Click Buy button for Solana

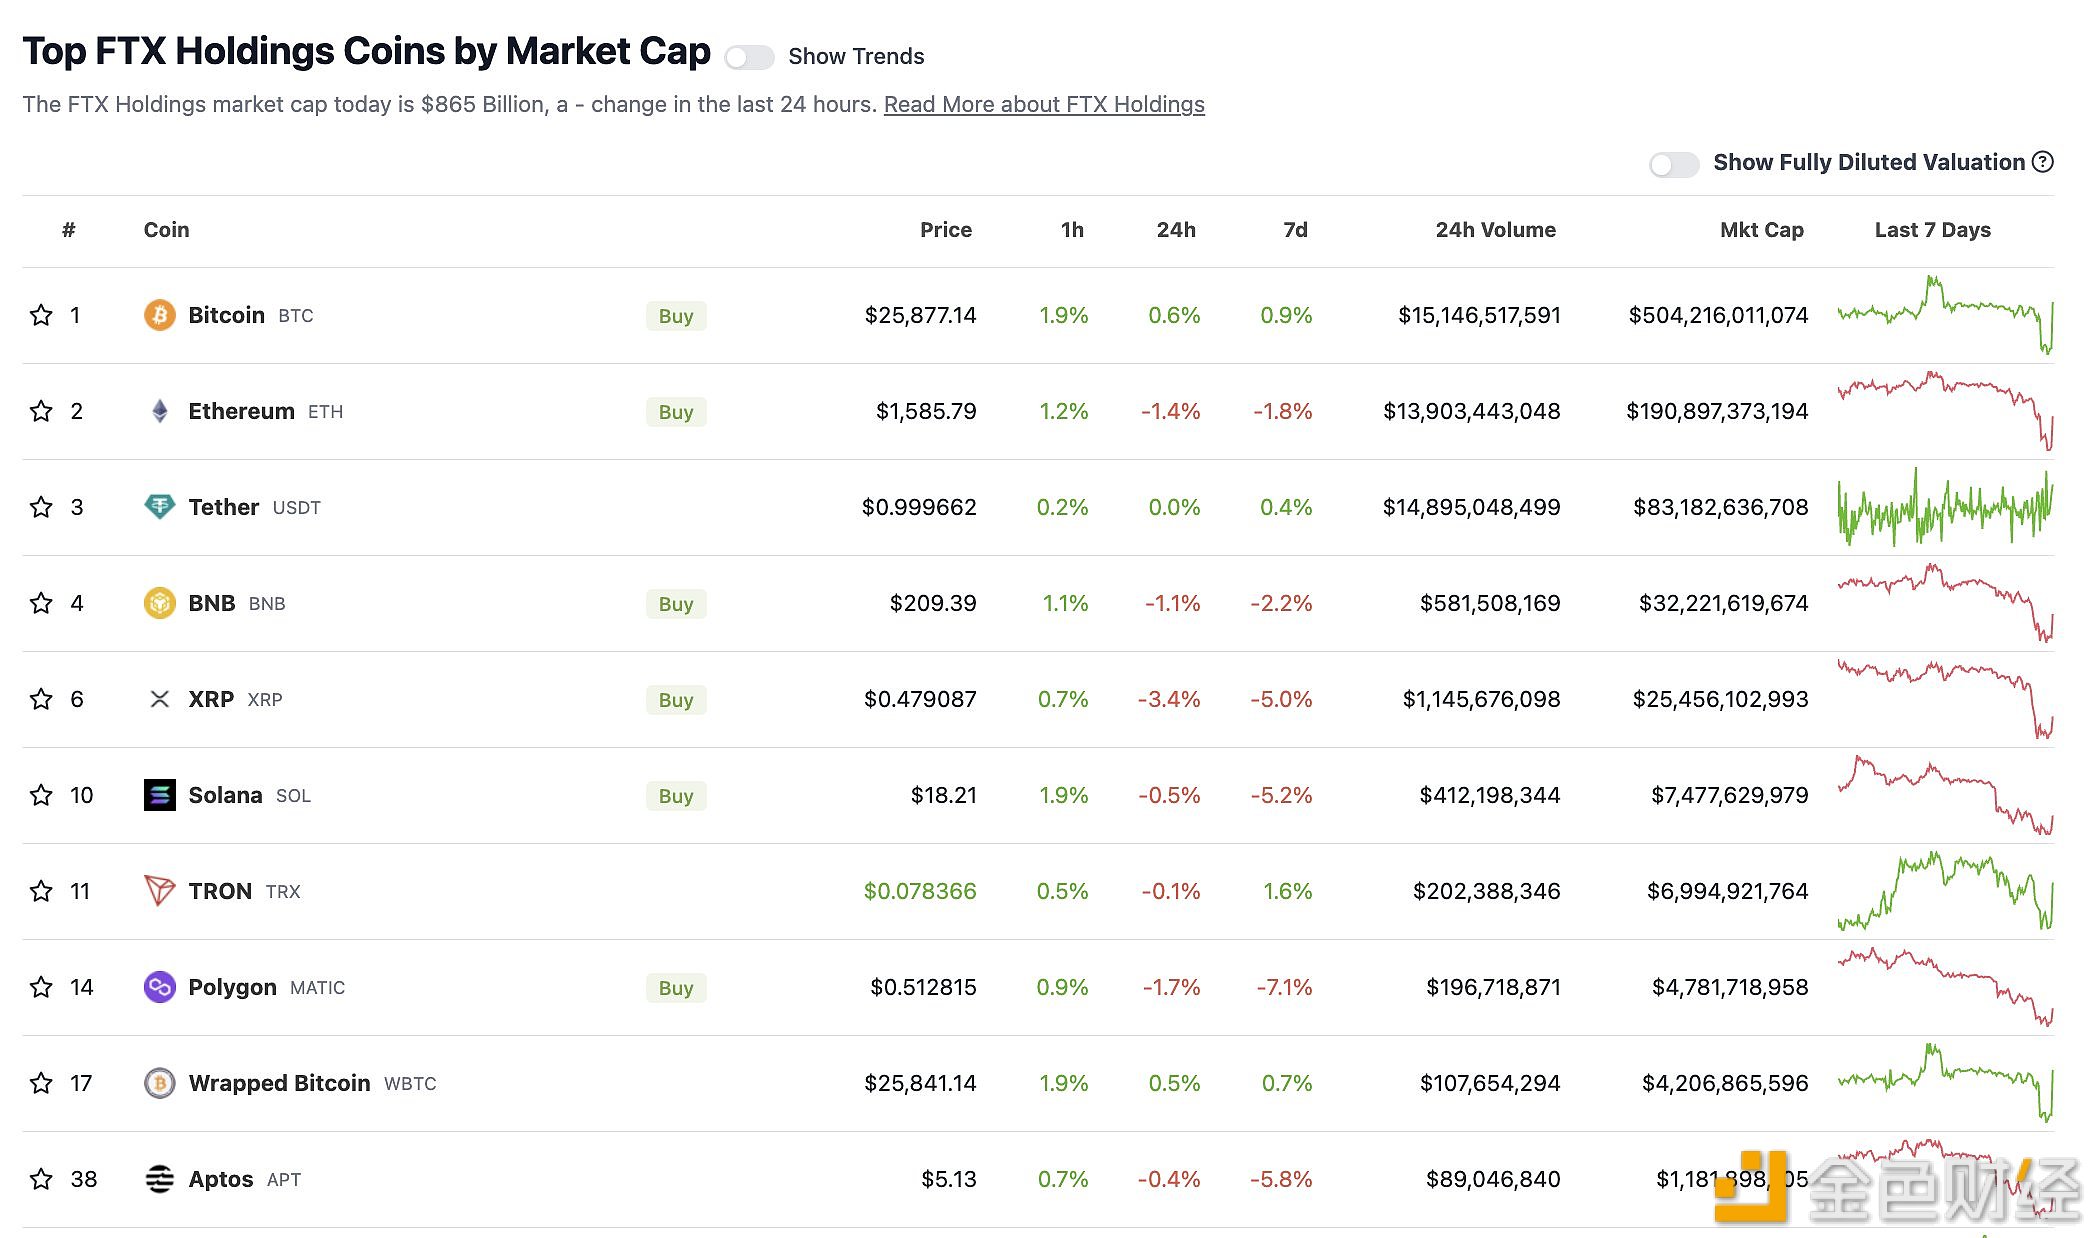pos(676,796)
